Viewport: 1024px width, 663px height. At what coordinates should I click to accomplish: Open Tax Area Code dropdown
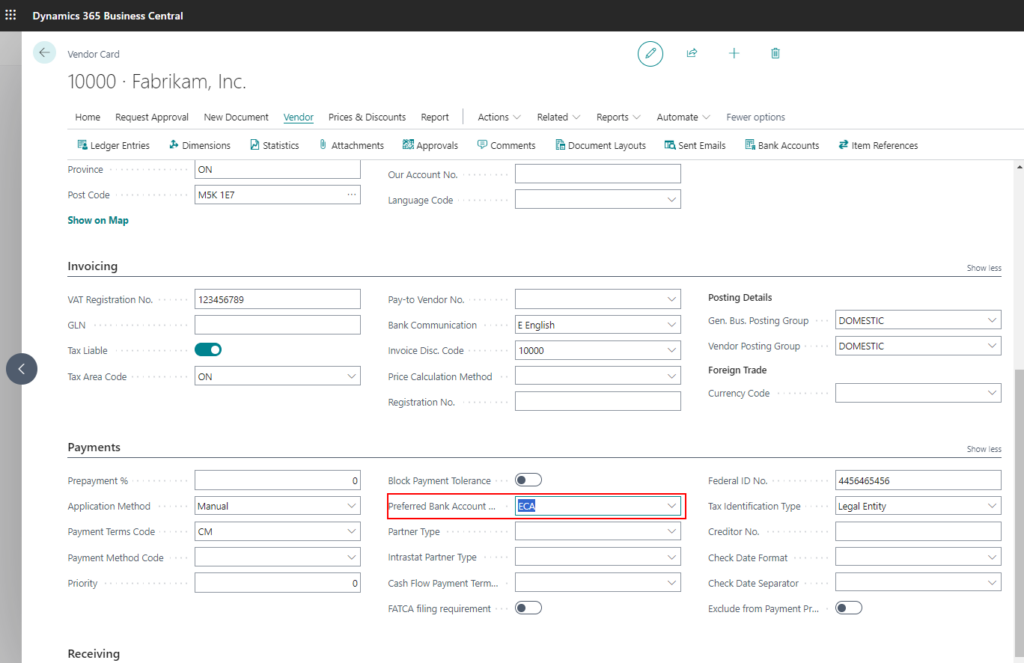(351, 376)
